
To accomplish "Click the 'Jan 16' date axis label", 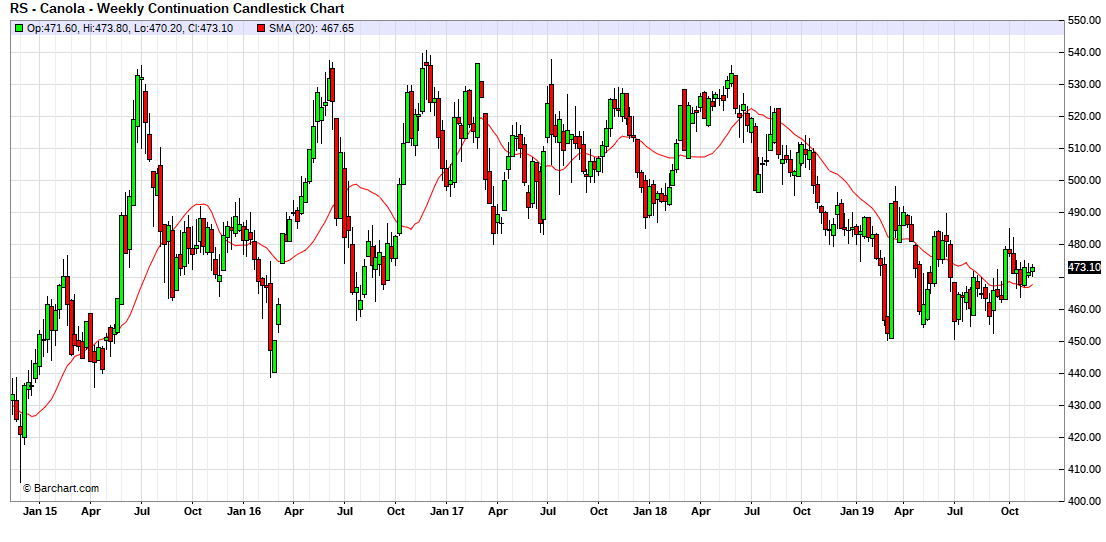I will click(x=243, y=510).
